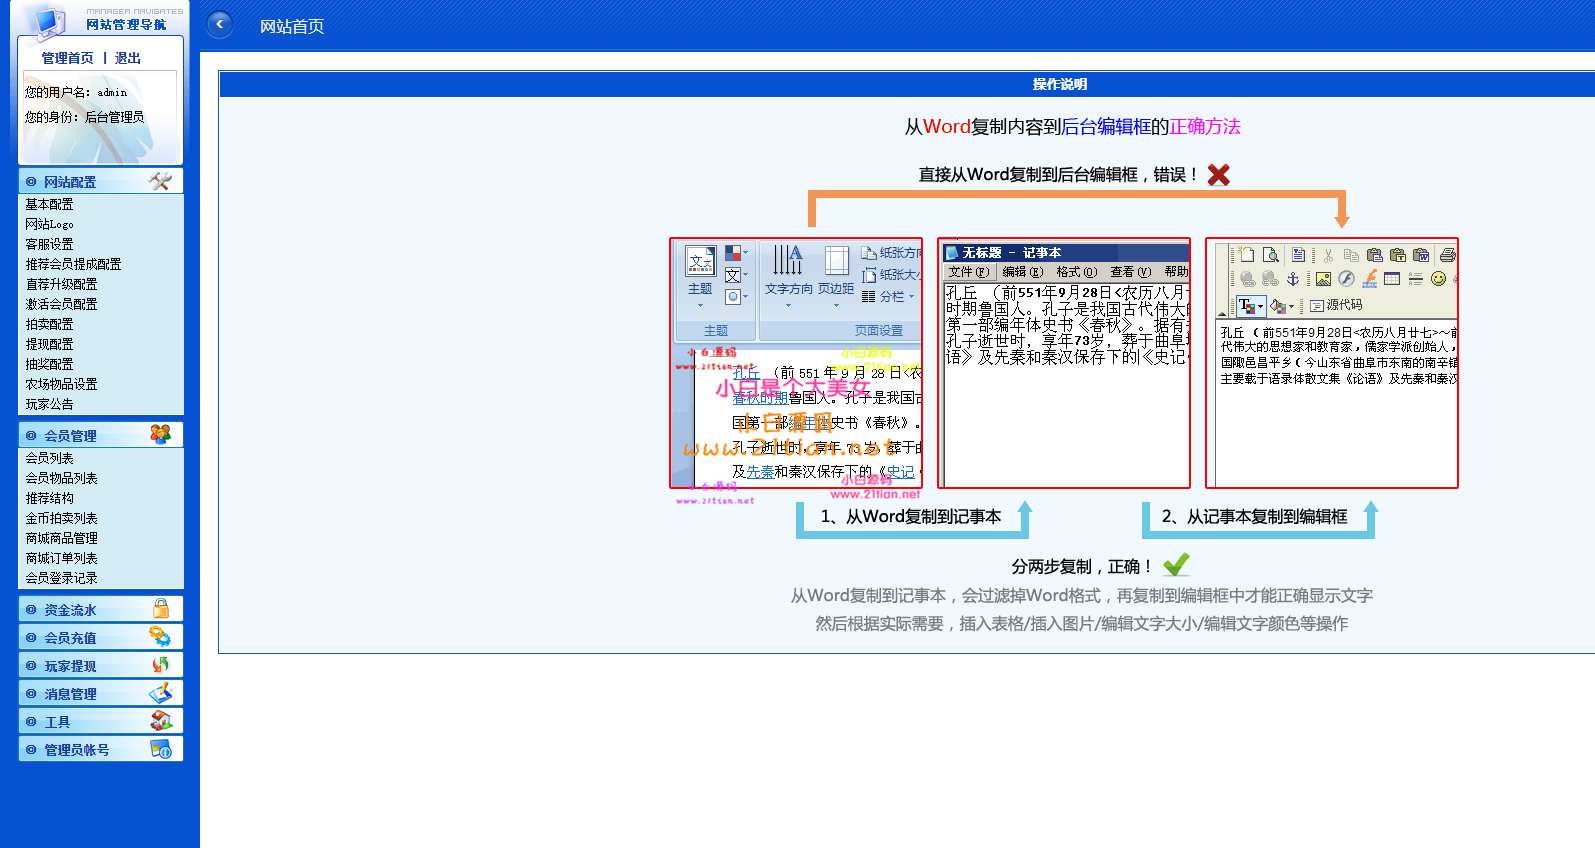This screenshot has width=1595, height=848.
Task: Go to 管理首页 link
Action: (x=67, y=58)
